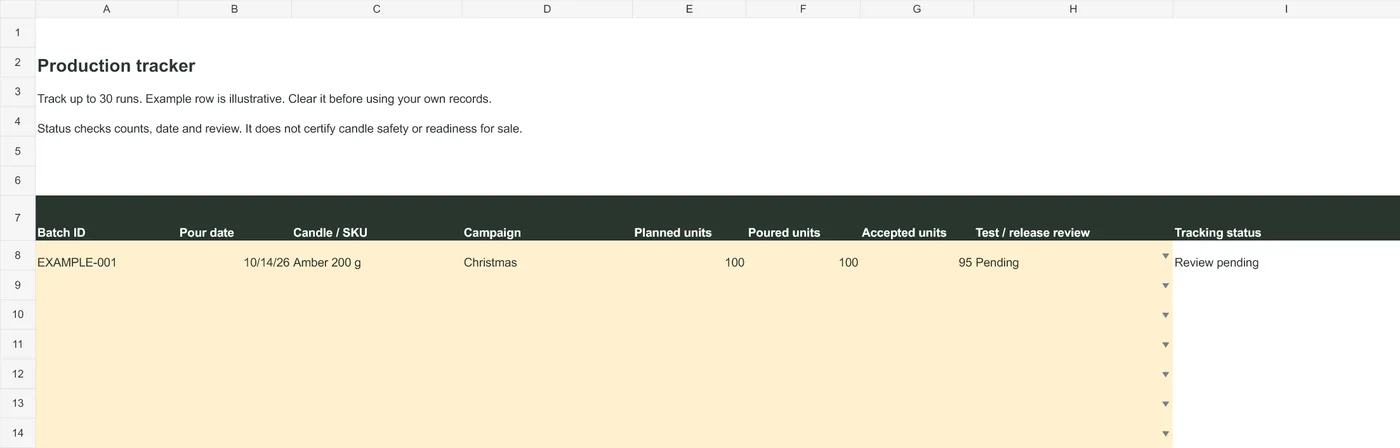Select row 8 header

point(18,256)
